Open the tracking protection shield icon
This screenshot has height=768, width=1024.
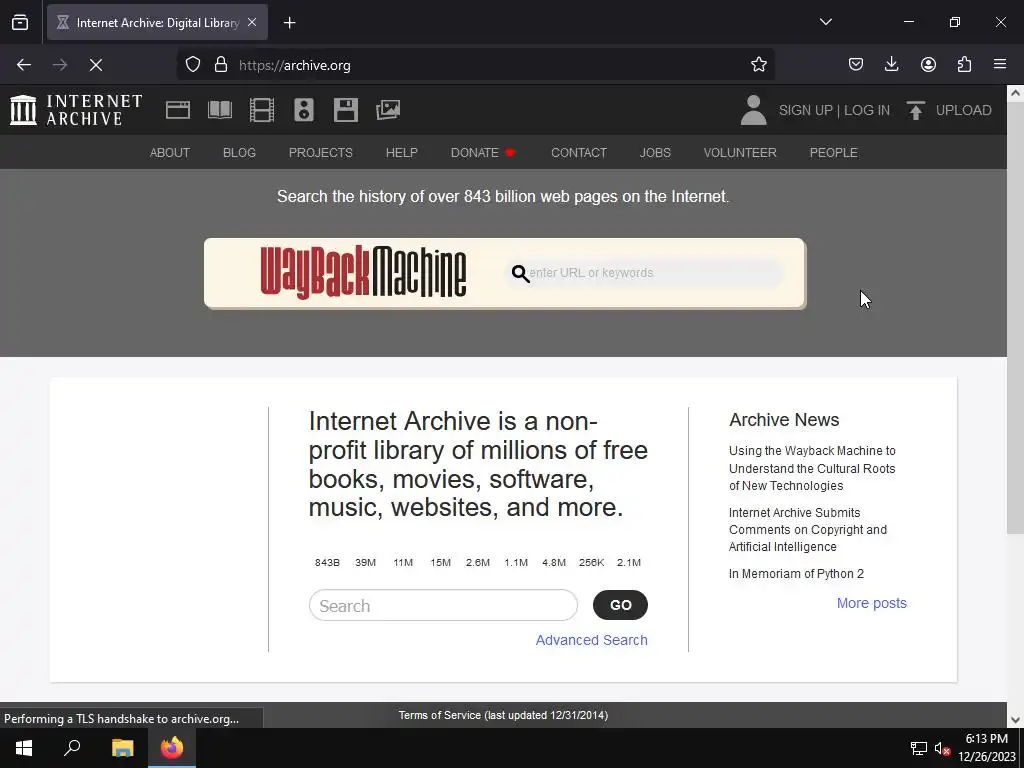[193, 65]
